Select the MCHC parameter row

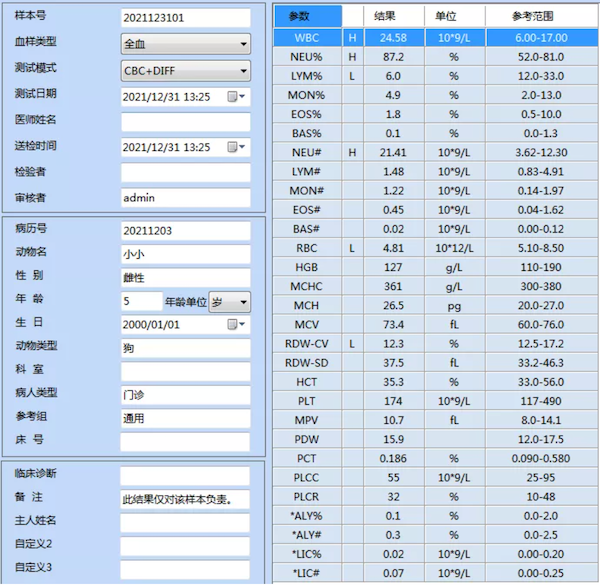[435, 287]
